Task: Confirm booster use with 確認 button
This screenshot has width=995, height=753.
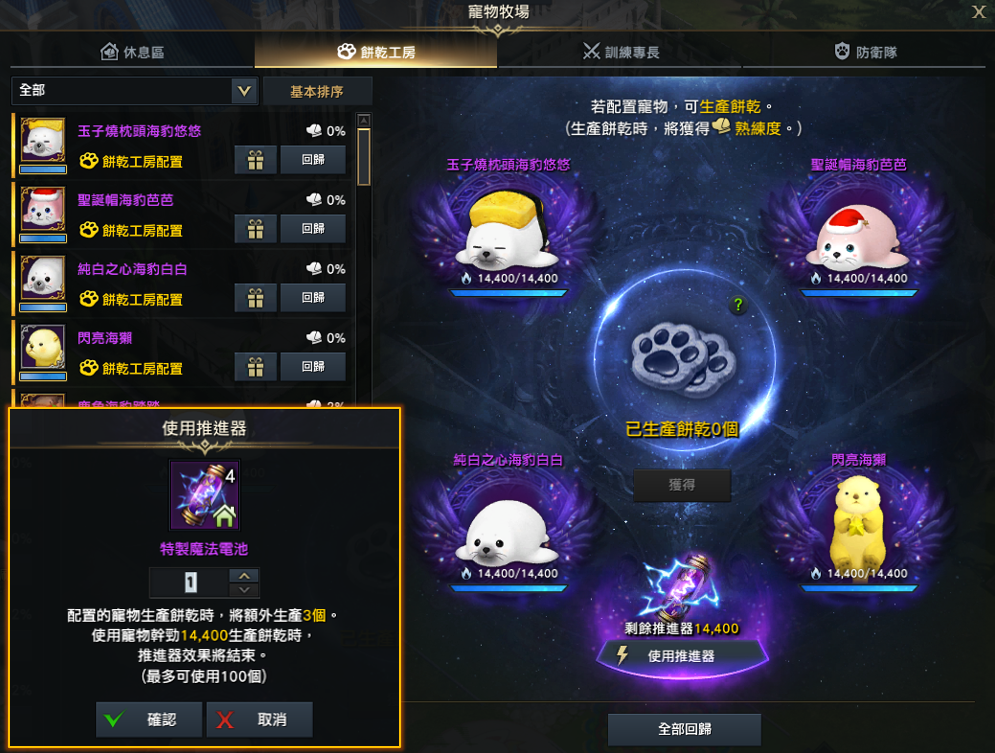Action: (148, 719)
